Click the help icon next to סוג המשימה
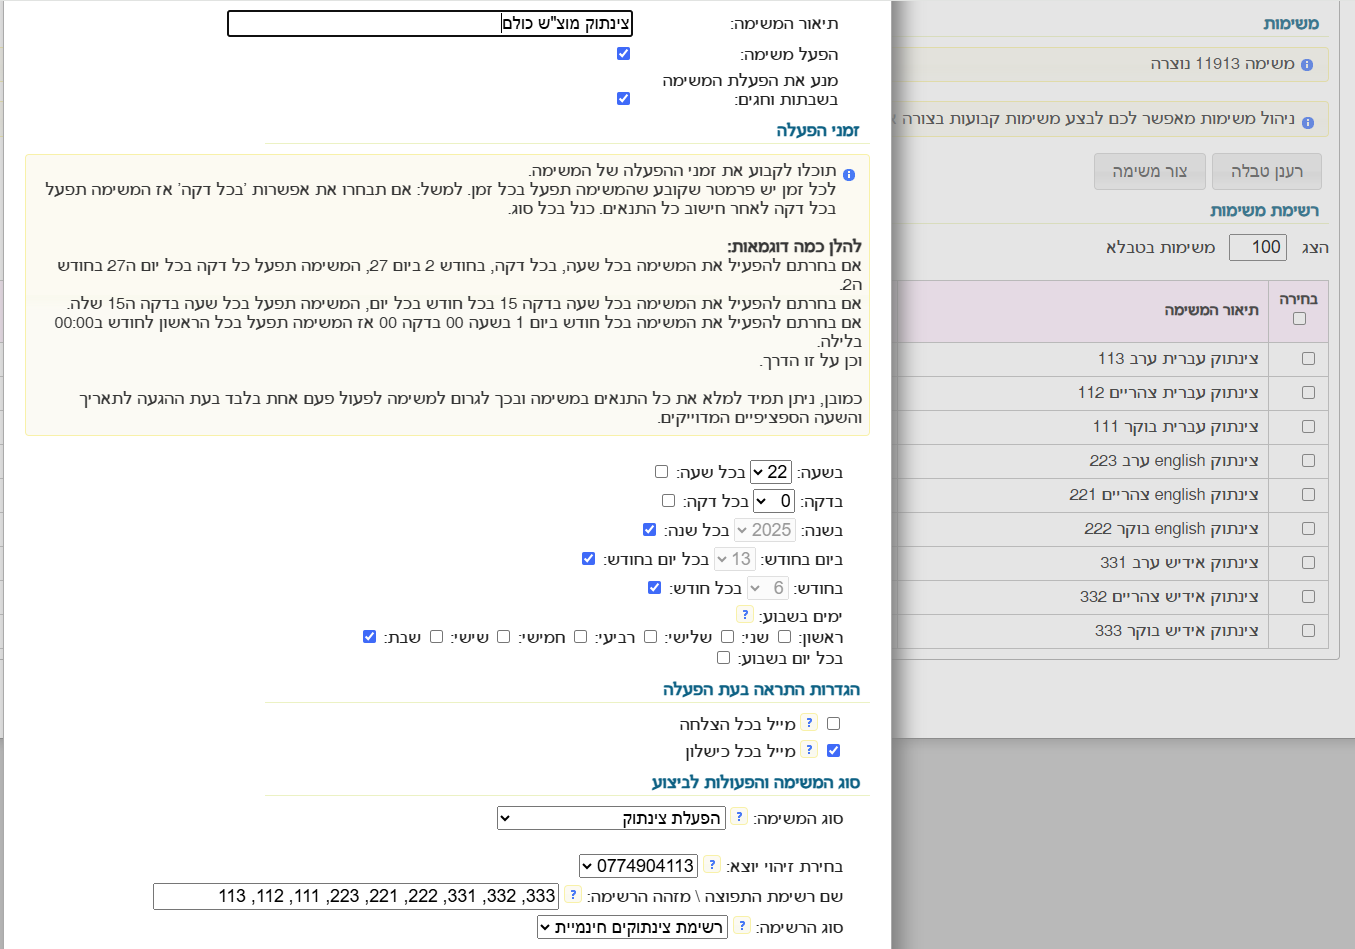1355x949 pixels. [739, 817]
